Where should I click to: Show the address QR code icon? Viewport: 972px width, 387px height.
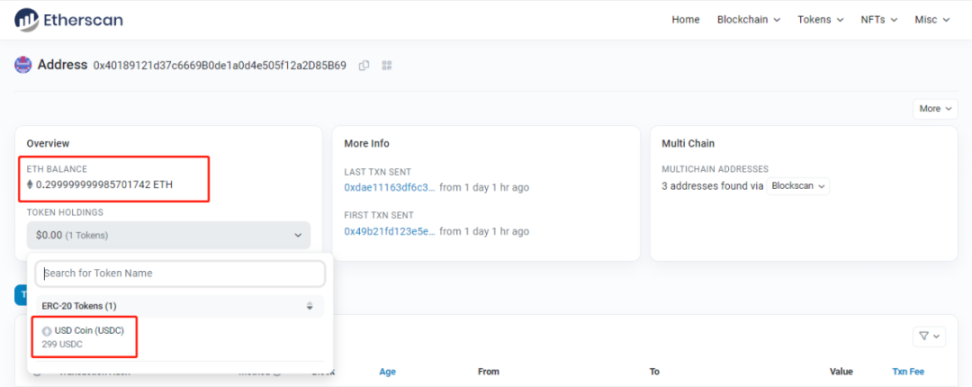[x=387, y=65]
